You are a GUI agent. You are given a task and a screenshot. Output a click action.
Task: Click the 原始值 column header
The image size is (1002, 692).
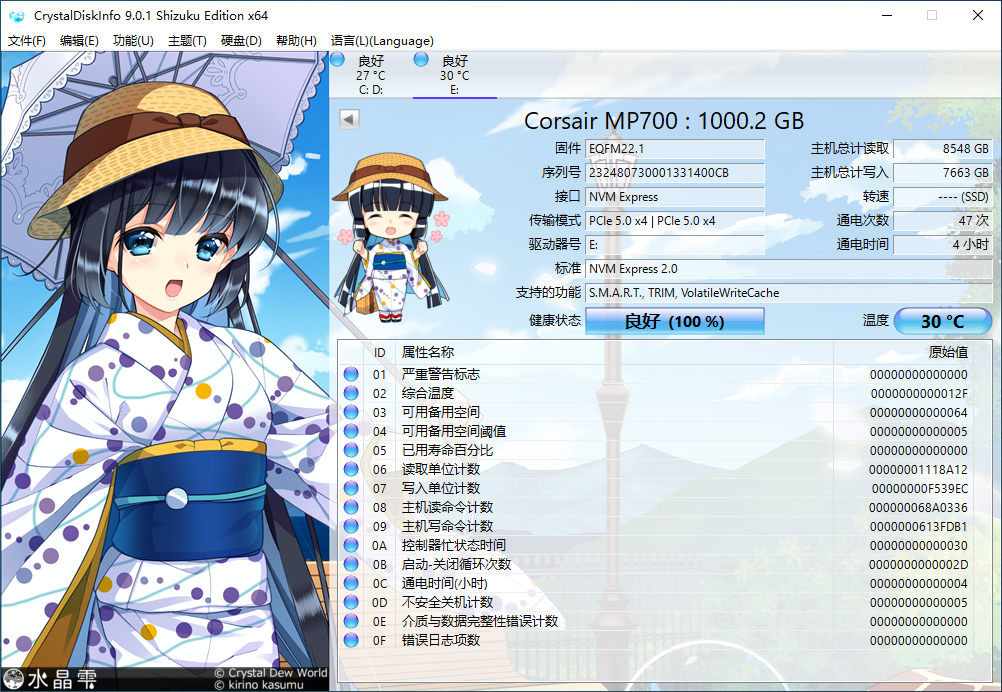(x=904, y=352)
